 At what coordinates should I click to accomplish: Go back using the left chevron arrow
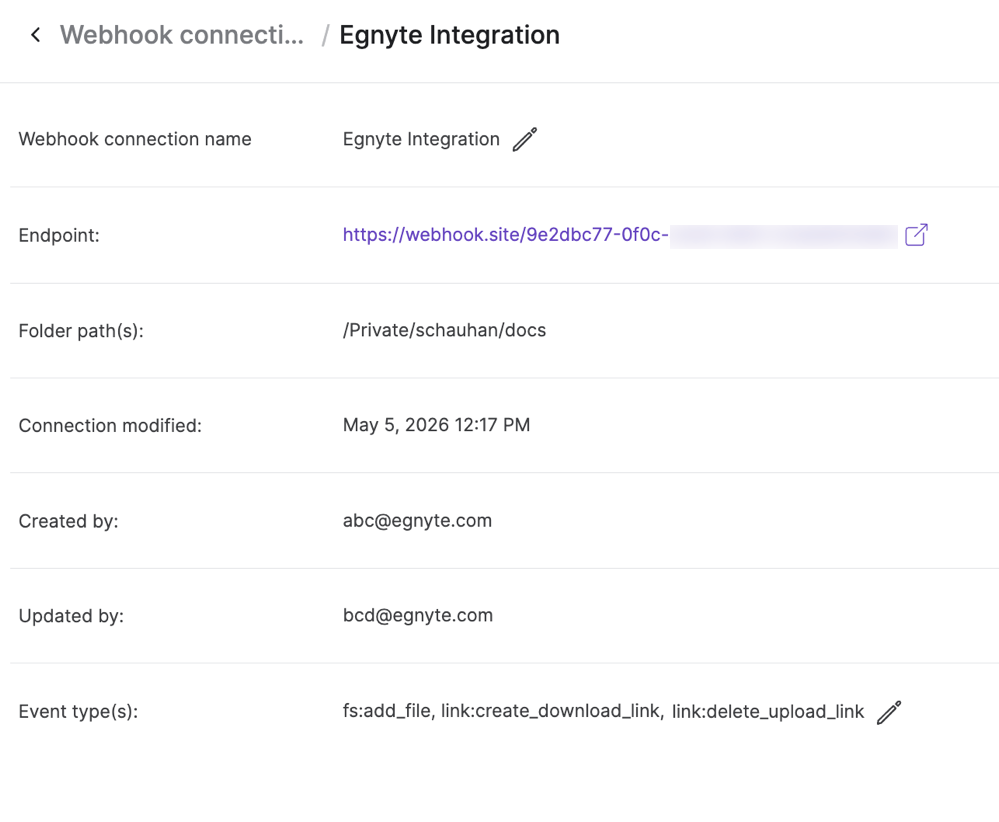click(36, 35)
